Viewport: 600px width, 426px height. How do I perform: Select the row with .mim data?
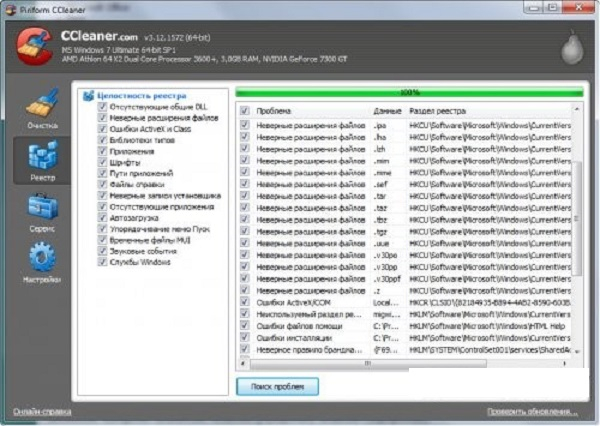click(405, 161)
